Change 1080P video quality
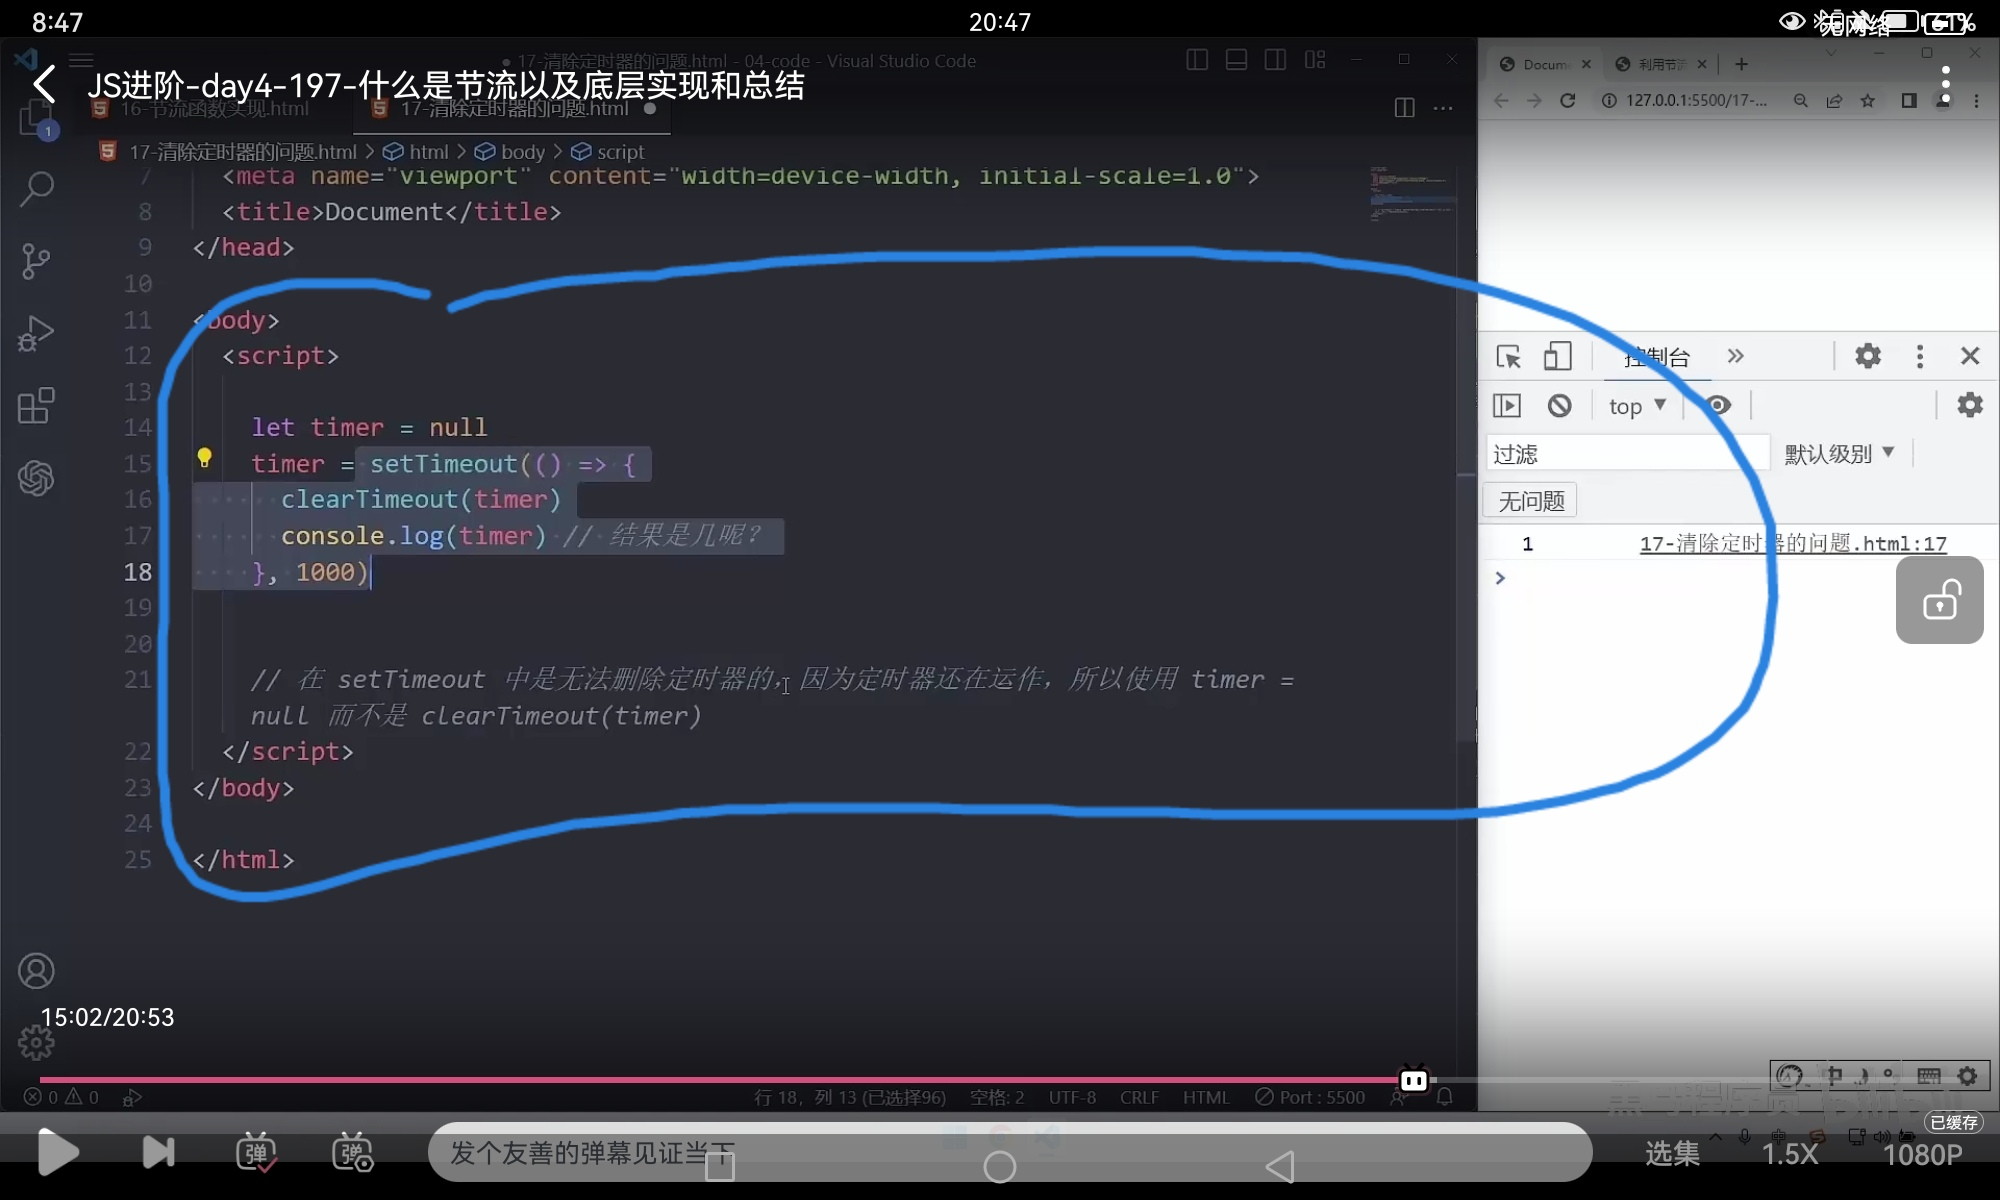The width and height of the screenshot is (2000, 1200). tap(1921, 1154)
